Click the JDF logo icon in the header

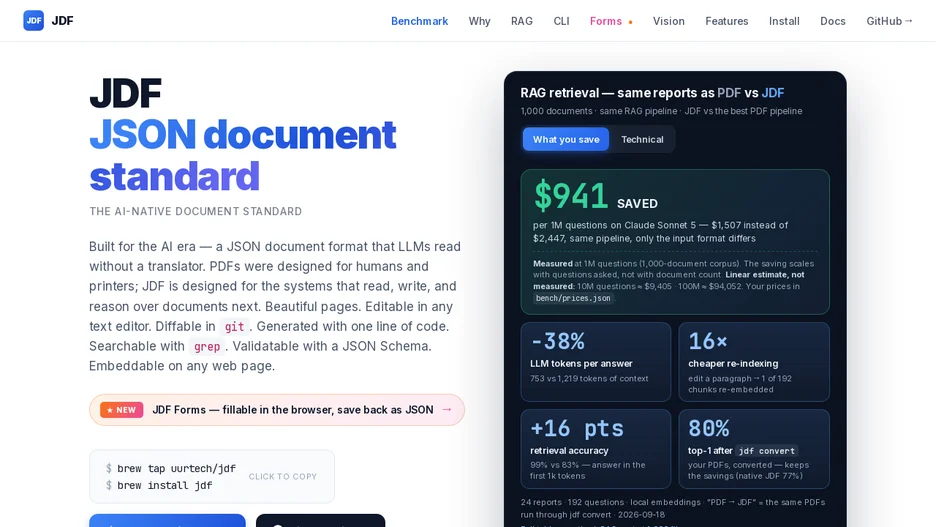point(33,20)
